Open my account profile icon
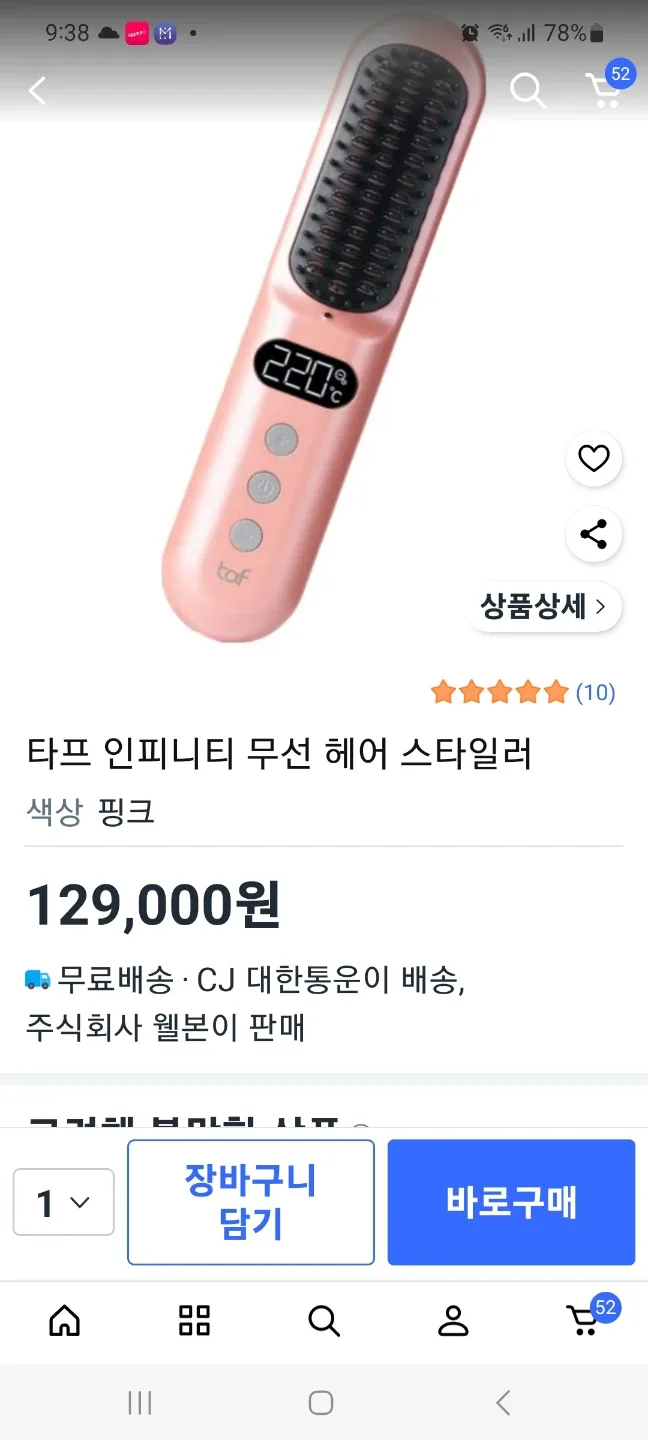Screen dimensions: 648x1440 453,1321
